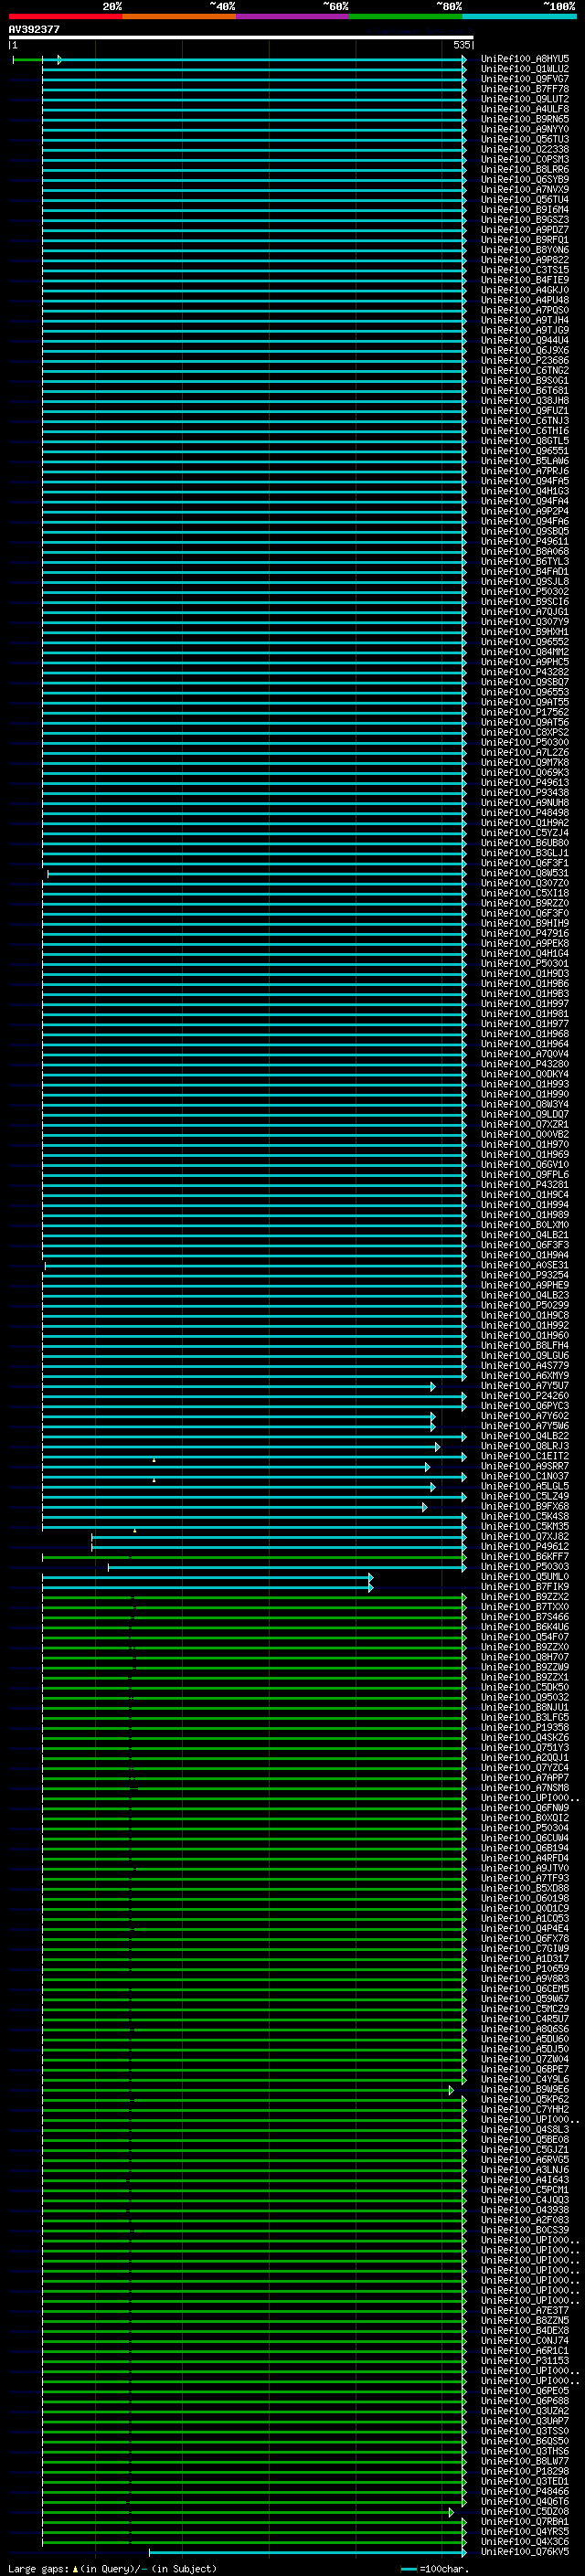585x2576 pixels.
Task: Click the red 20% identity legend segment
Action: (x=65, y=16)
